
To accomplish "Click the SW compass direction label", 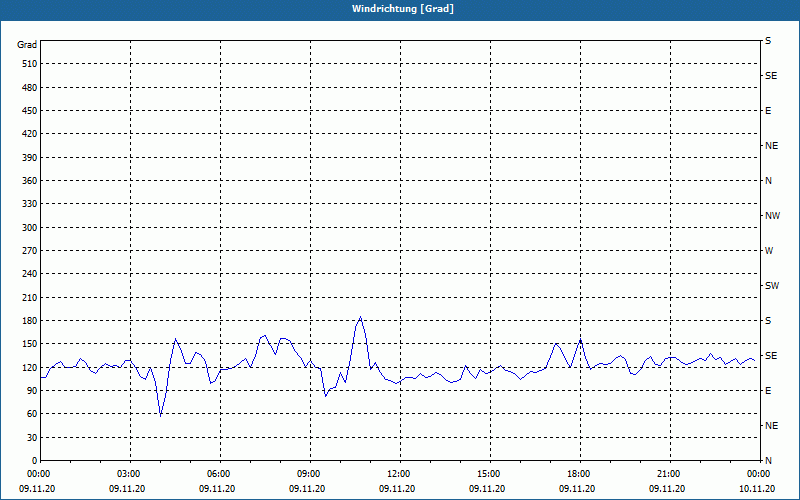I will click(772, 286).
